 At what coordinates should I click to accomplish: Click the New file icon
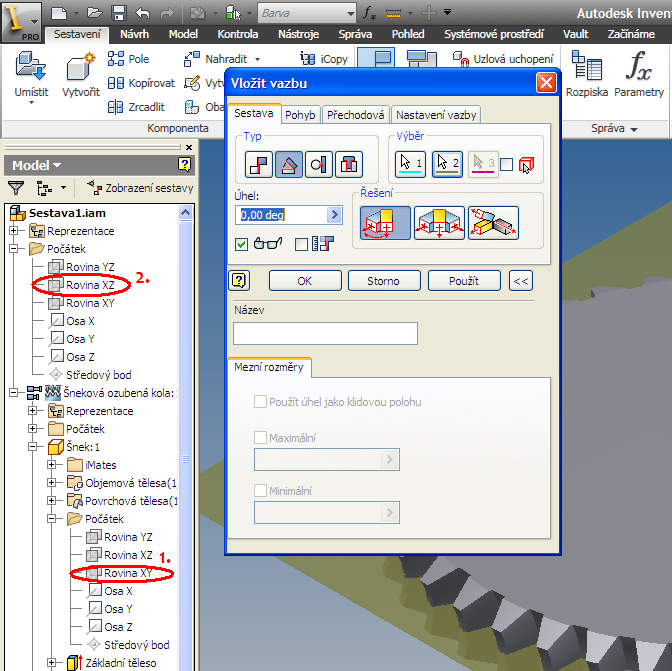click(59, 13)
